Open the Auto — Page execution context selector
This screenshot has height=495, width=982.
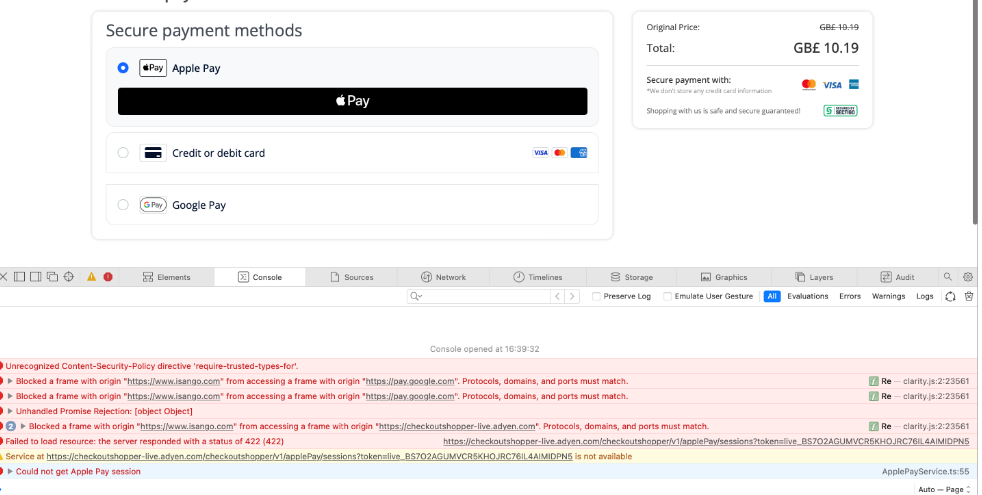944,489
